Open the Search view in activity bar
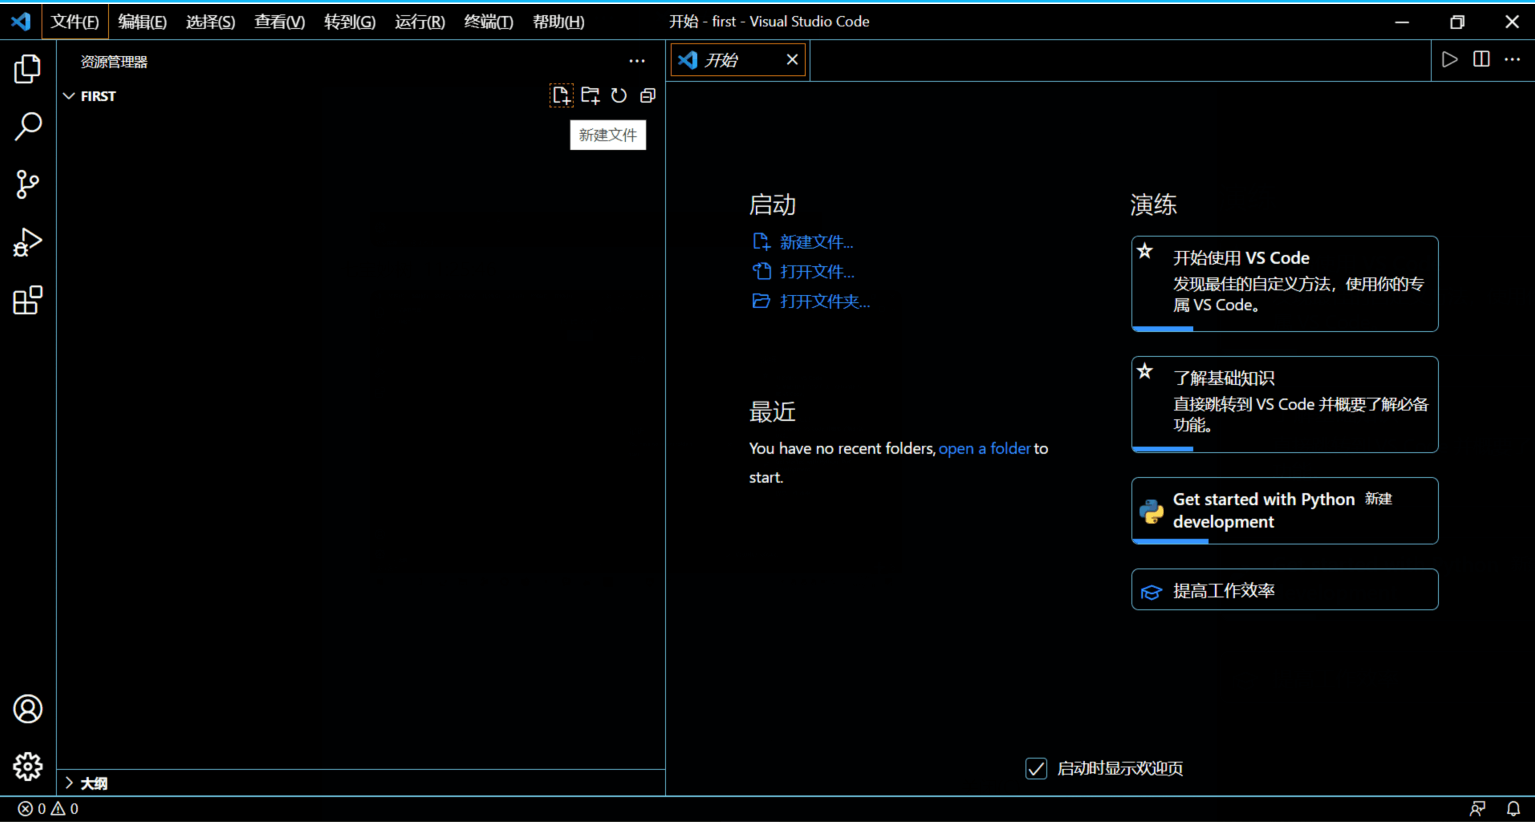The width and height of the screenshot is (1535, 822). click(x=28, y=126)
